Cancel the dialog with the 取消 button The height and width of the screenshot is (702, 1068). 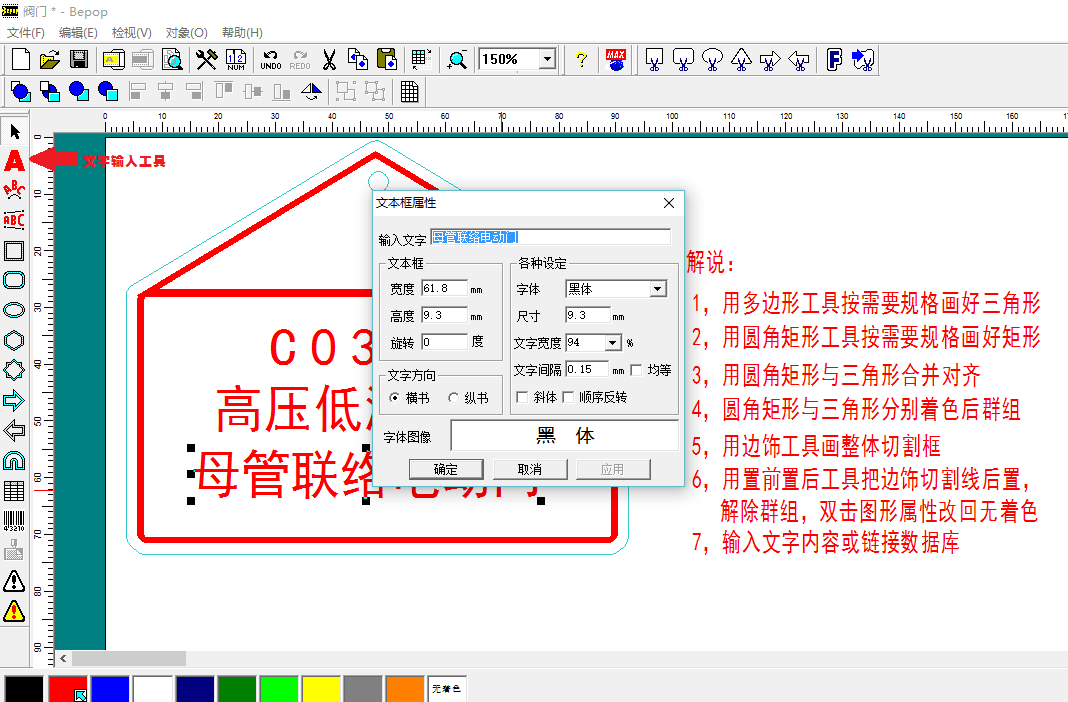[x=530, y=469]
